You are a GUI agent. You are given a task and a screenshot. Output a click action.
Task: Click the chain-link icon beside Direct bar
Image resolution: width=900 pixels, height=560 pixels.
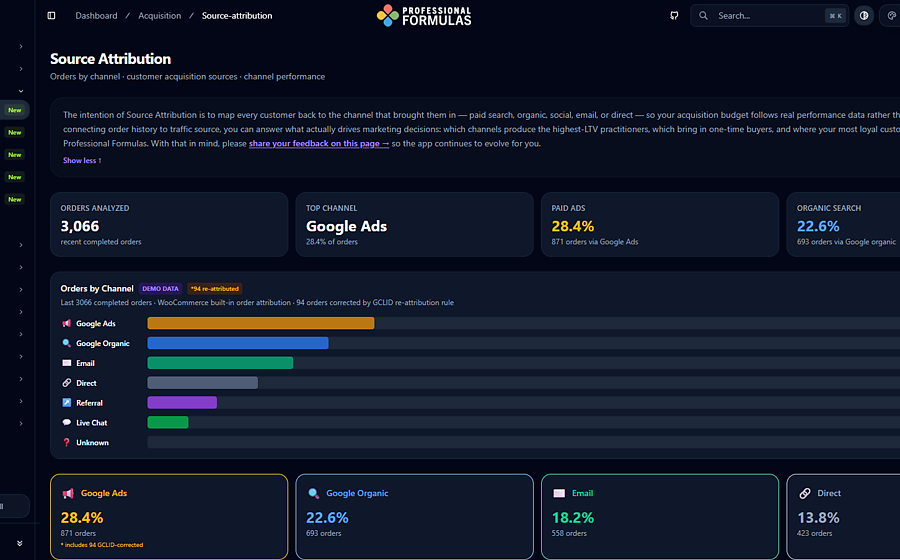[x=67, y=383]
